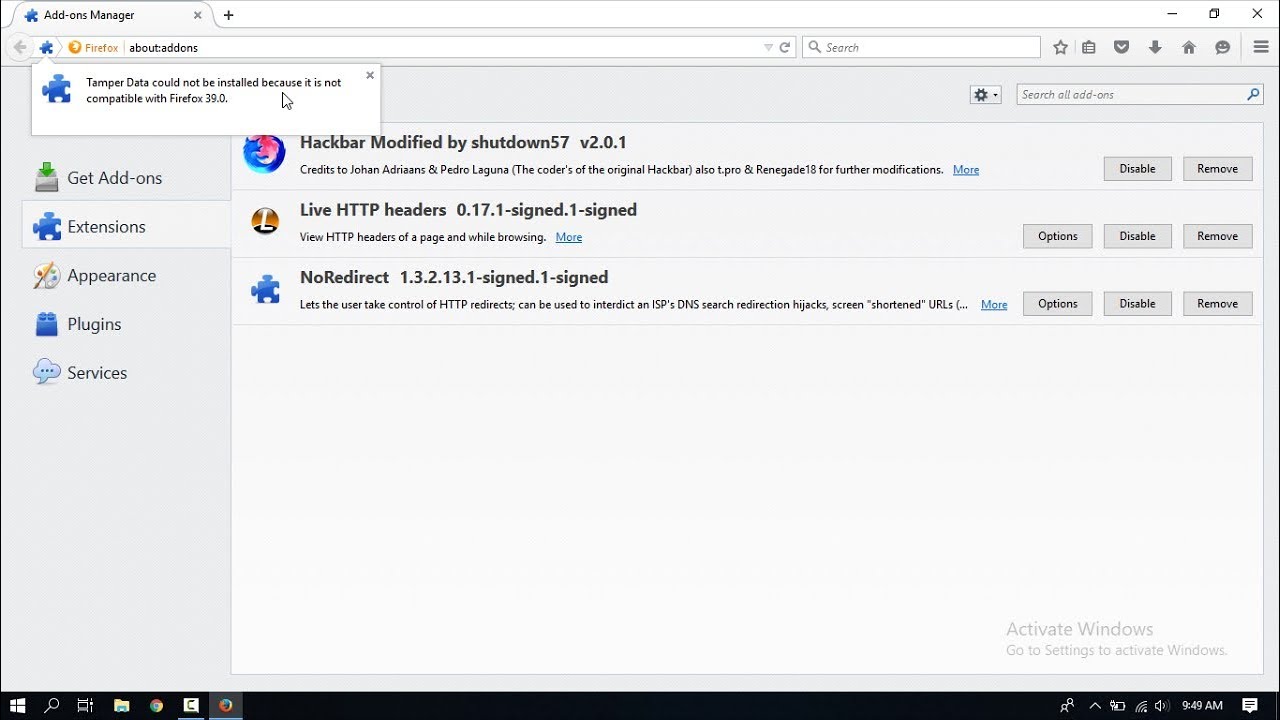
Task: Click More link for NoRedirect
Action: pyautogui.click(x=994, y=305)
